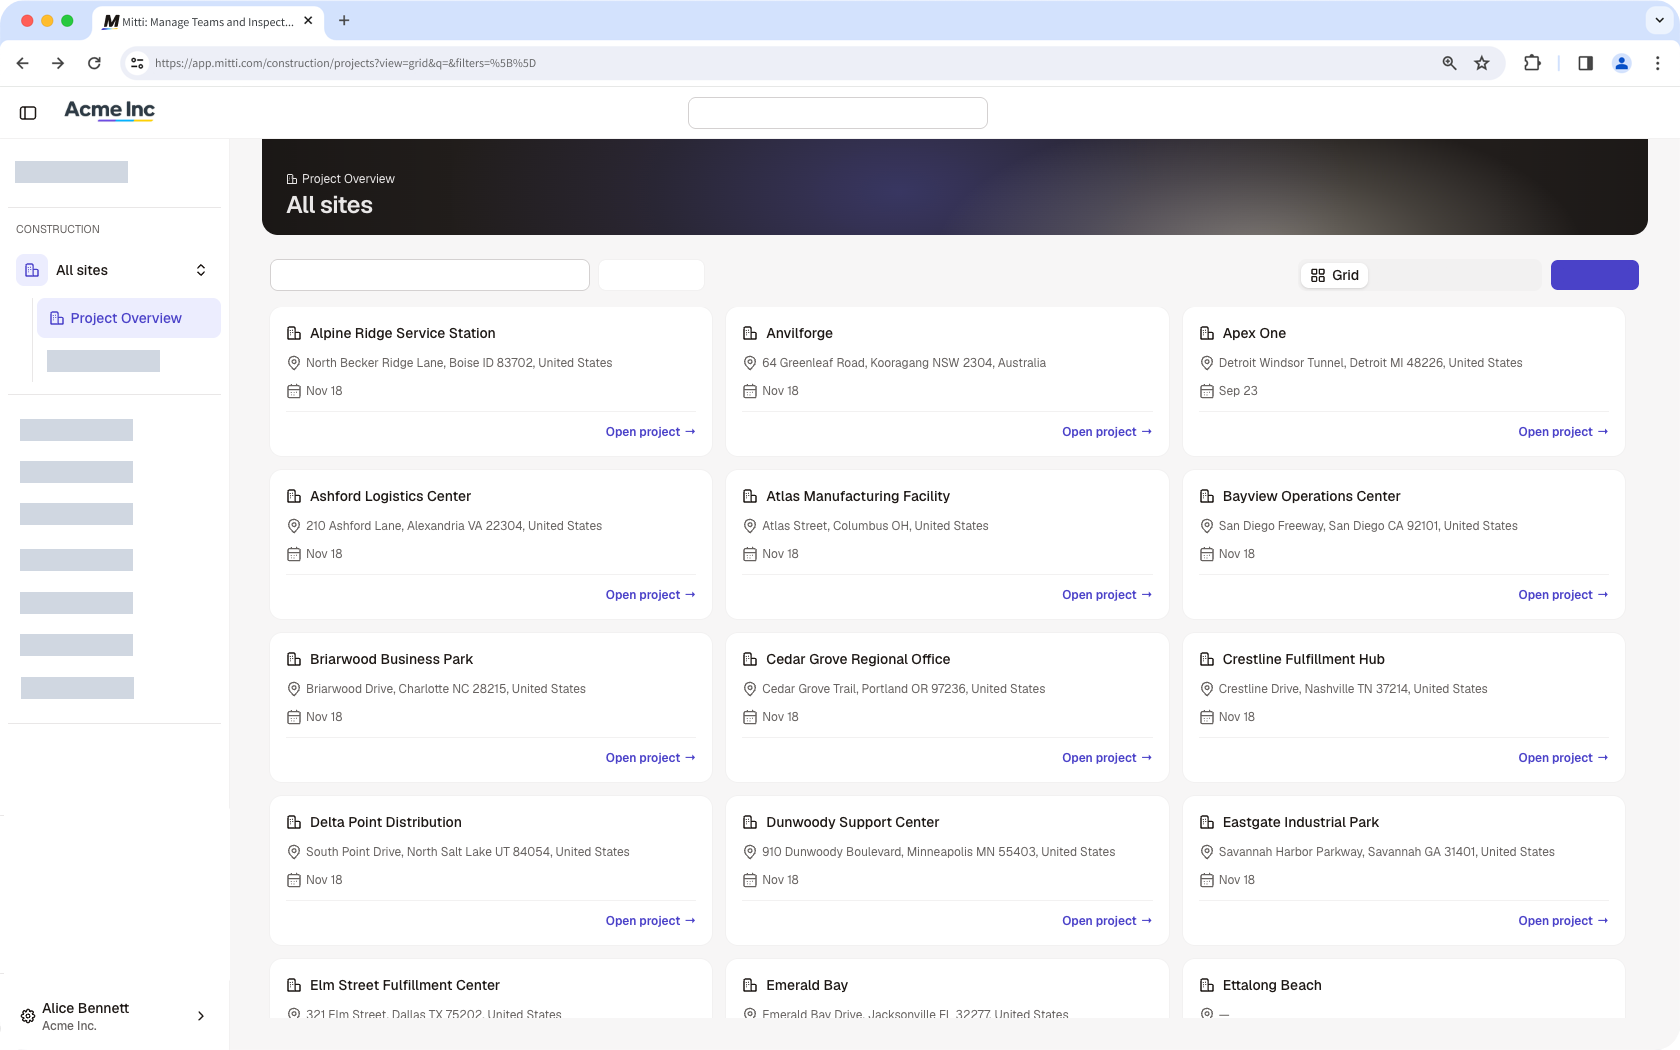Click the sites search box under banner
The image size is (1680, 1050).
430,275
